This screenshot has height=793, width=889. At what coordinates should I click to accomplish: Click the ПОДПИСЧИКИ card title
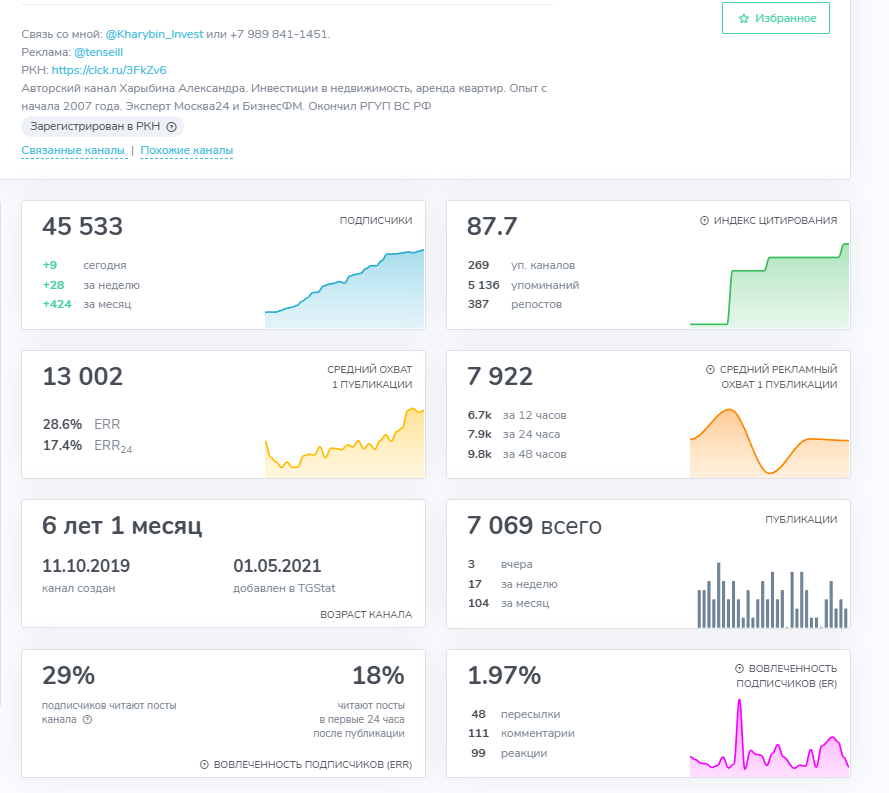[x=375, y=221]
